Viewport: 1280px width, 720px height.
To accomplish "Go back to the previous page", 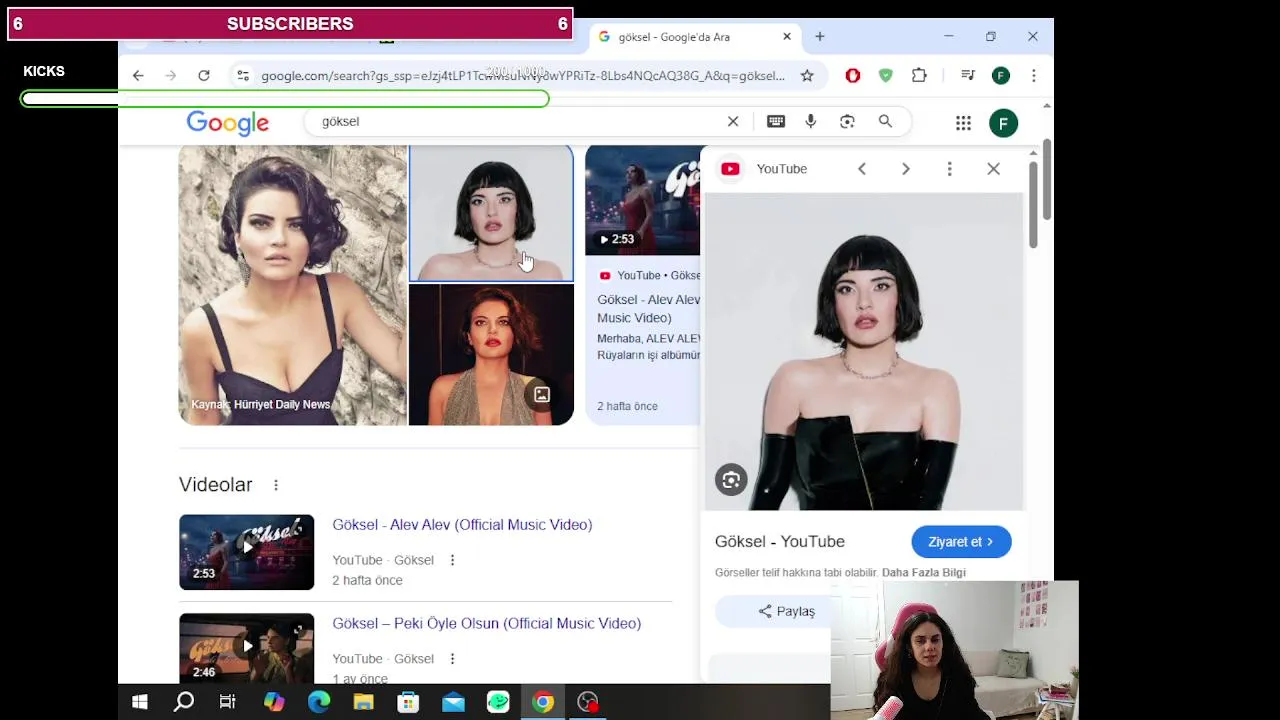I will pos(138,76).
